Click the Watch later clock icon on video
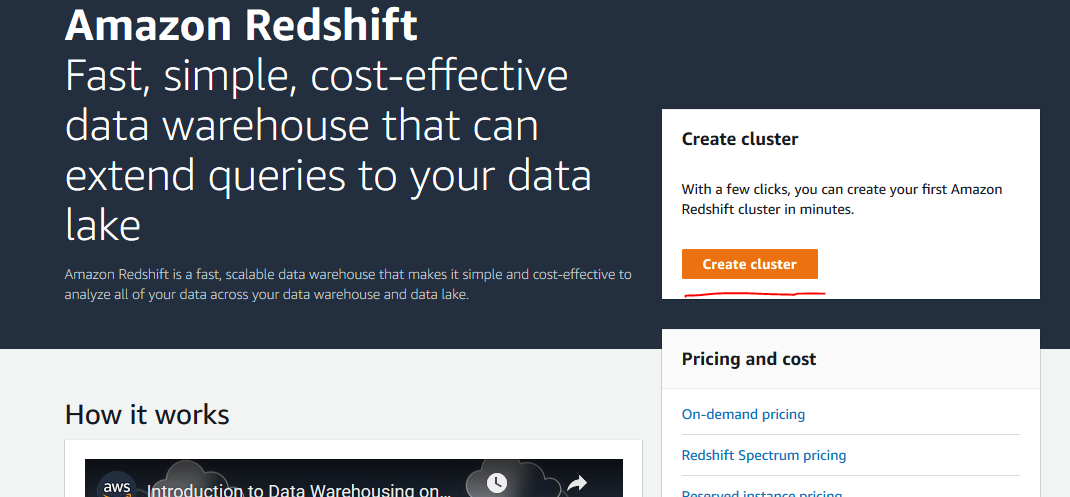 click(x=496, y=483)
